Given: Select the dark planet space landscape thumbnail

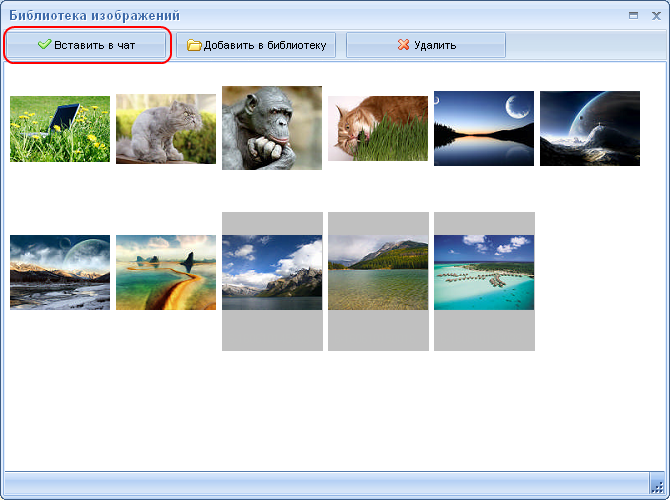Looking at the screenshot, I should (590, 128).
